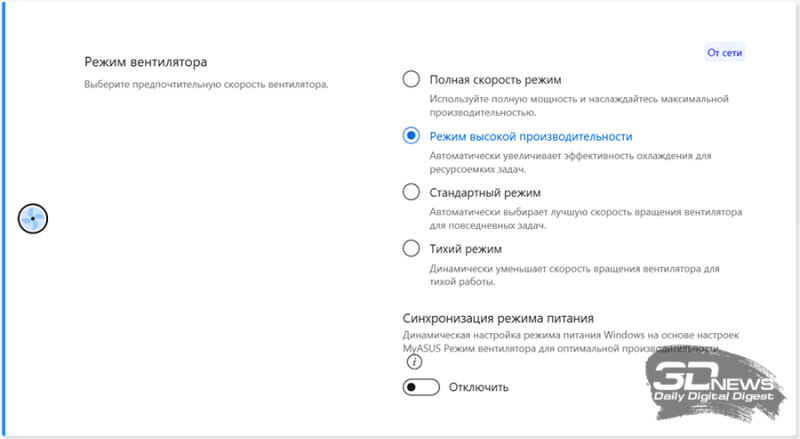Screen dimensions: 800x439
Task: Click the Тихий режим label text
Action: (465, 248)
